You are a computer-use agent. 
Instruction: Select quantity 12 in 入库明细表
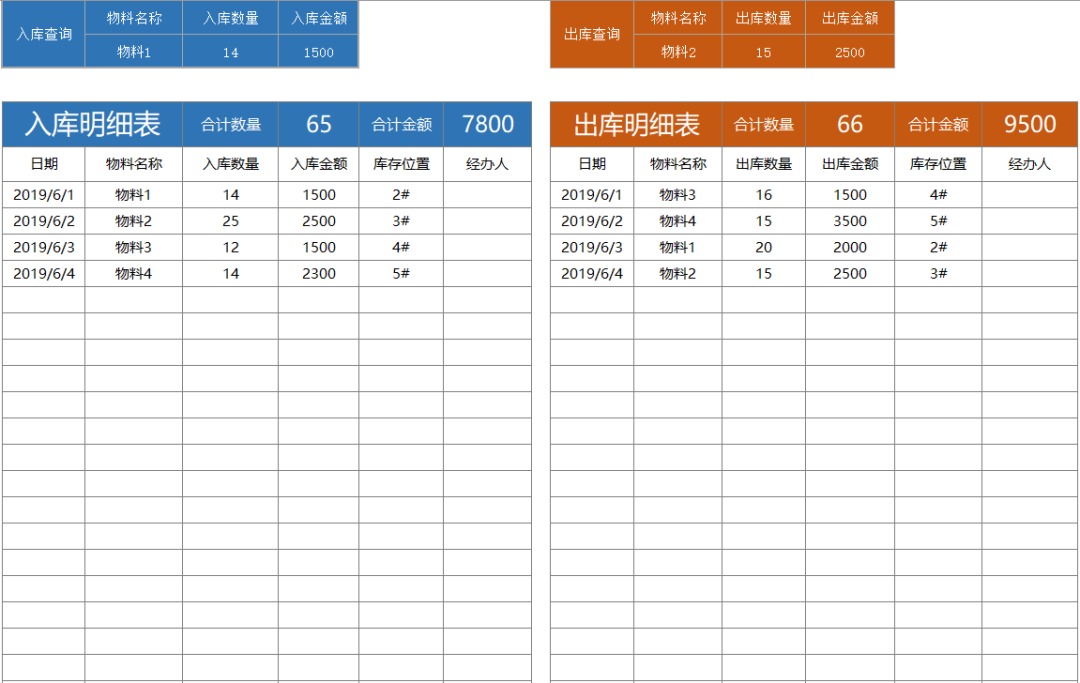[x=231, y=247]
